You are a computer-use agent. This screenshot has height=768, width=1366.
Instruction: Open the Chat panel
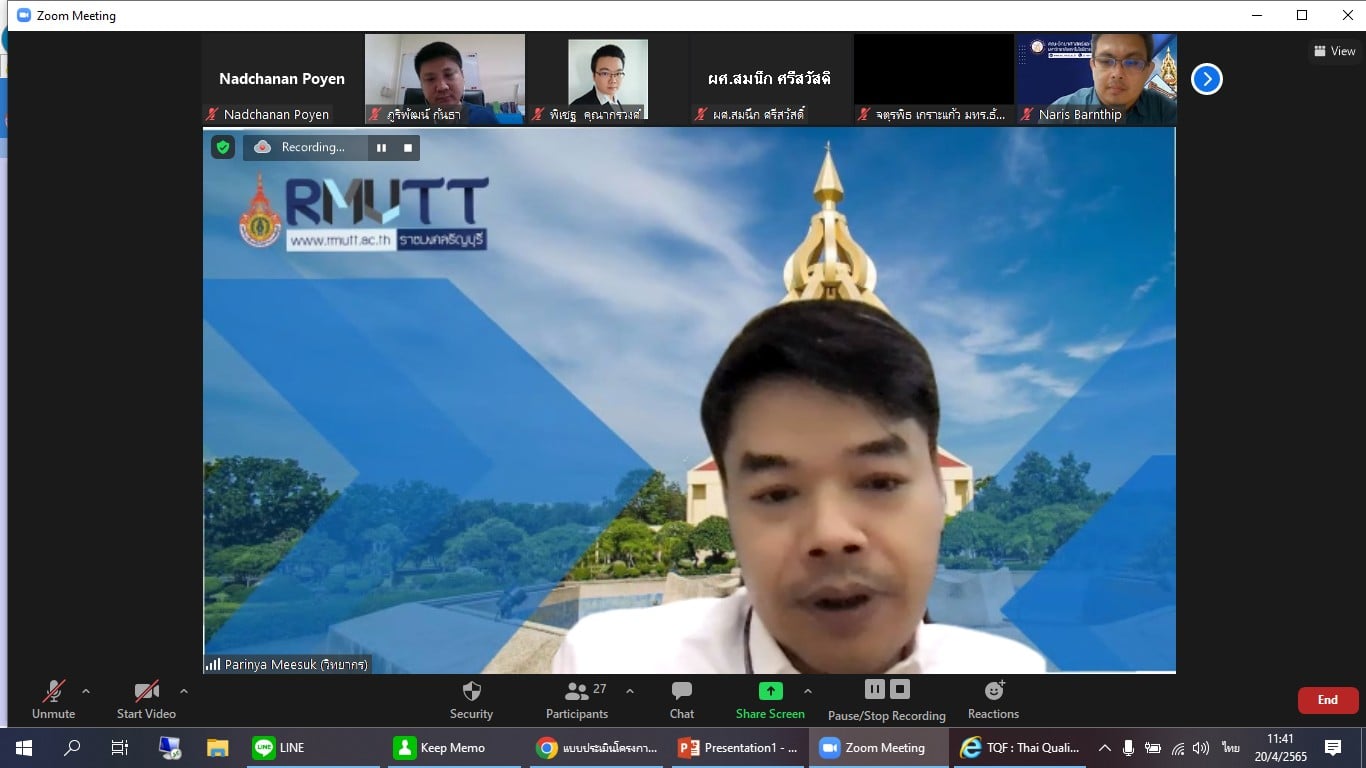(682, 699)
